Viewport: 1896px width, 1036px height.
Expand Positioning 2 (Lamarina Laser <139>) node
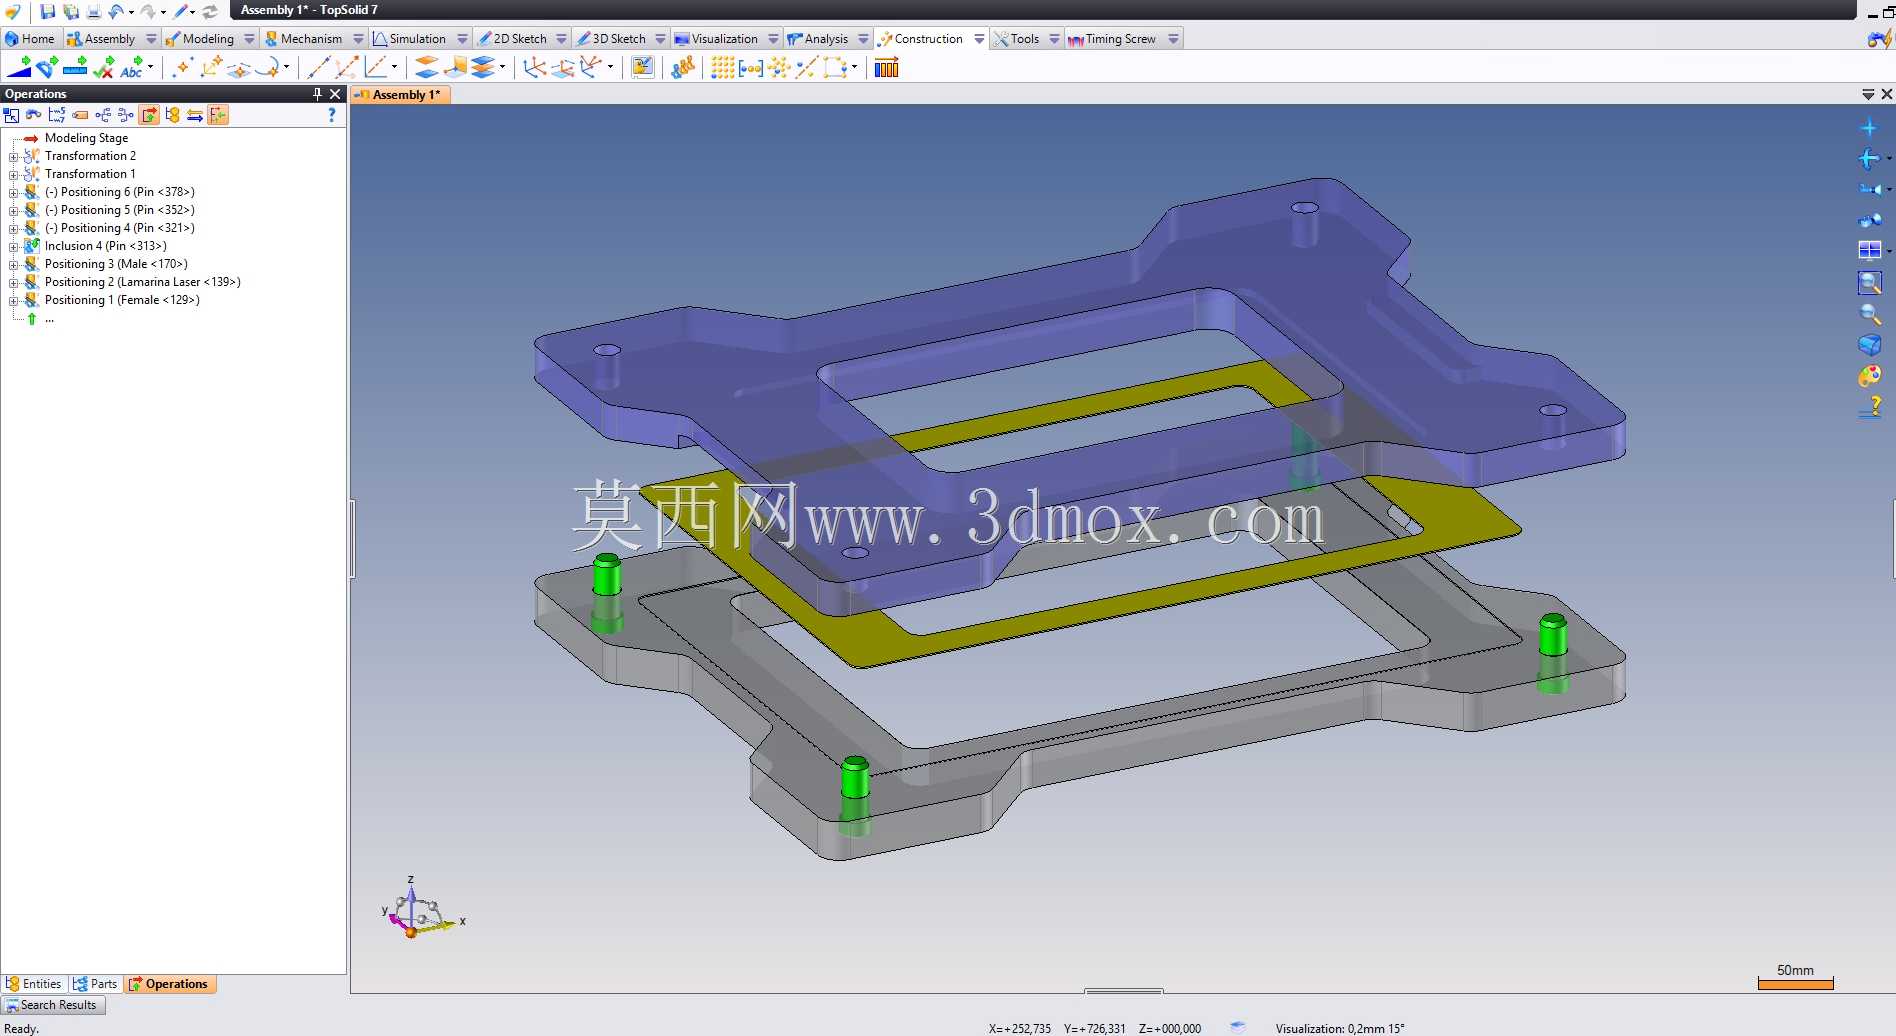point(13,282)
